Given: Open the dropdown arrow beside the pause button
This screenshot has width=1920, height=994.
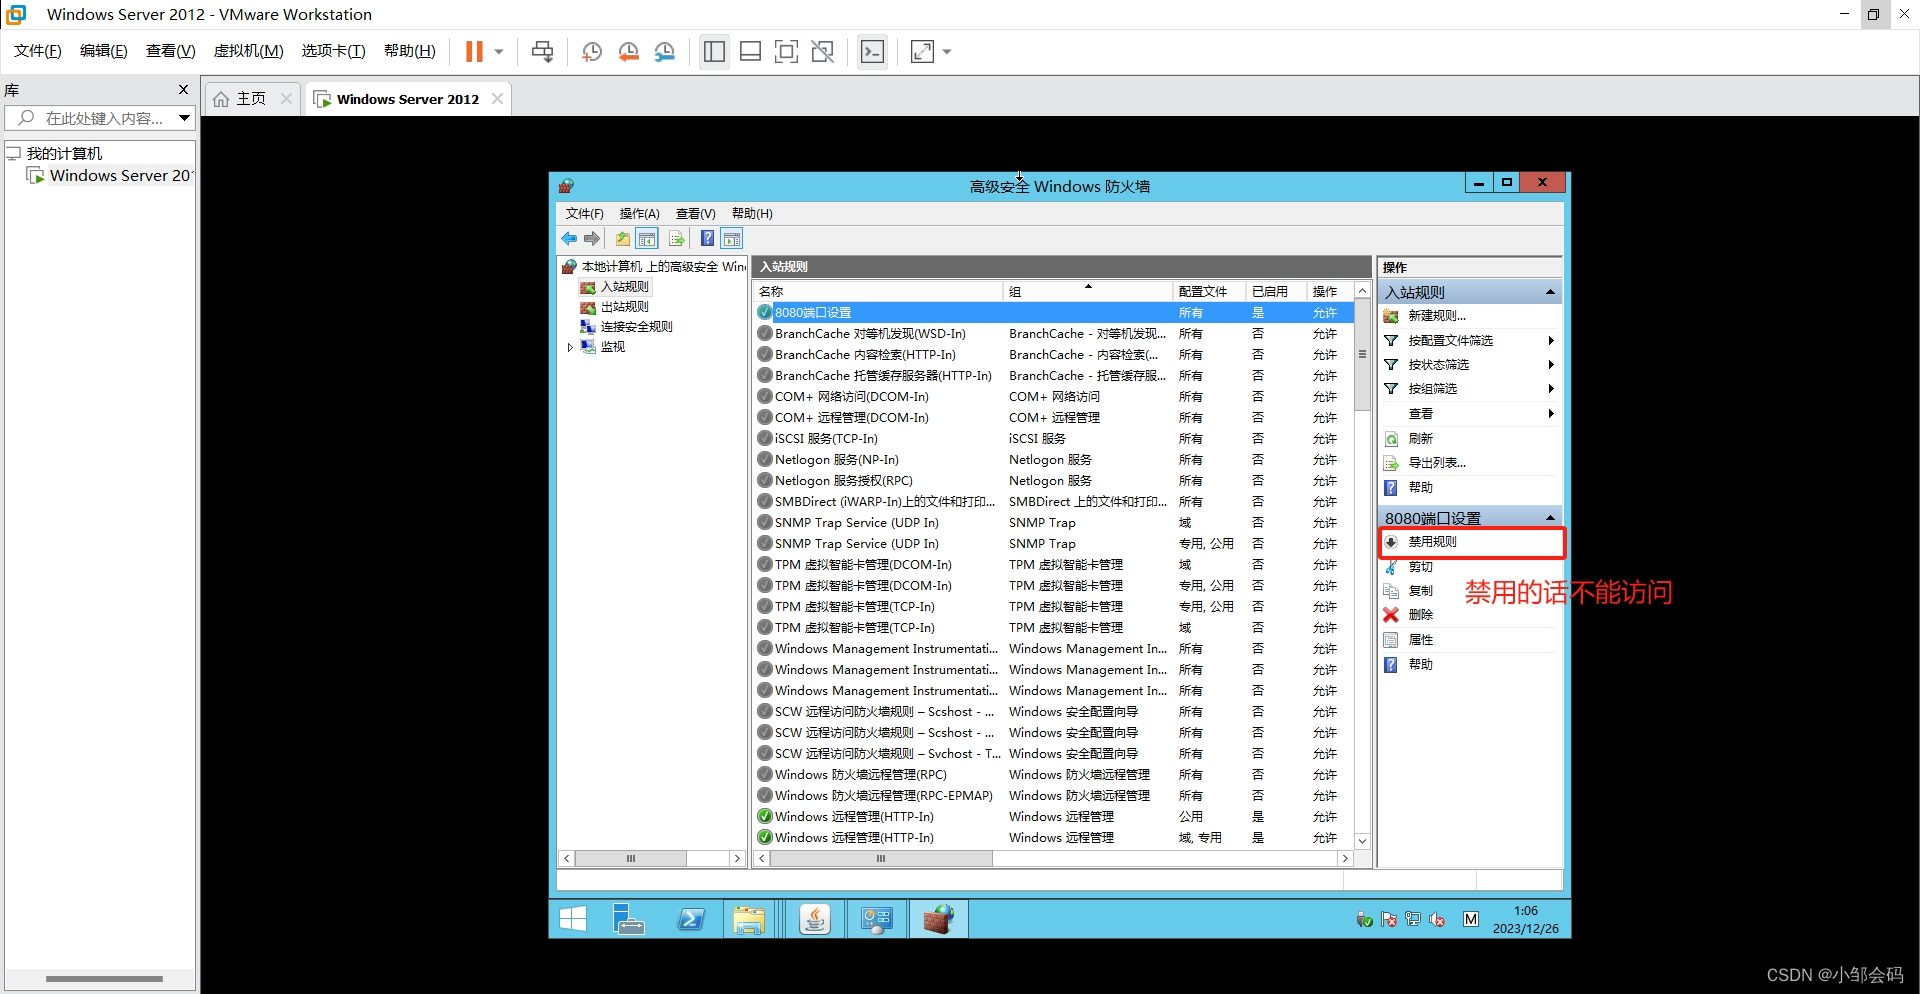Looking at the screenshot, I should click(499, 52).
